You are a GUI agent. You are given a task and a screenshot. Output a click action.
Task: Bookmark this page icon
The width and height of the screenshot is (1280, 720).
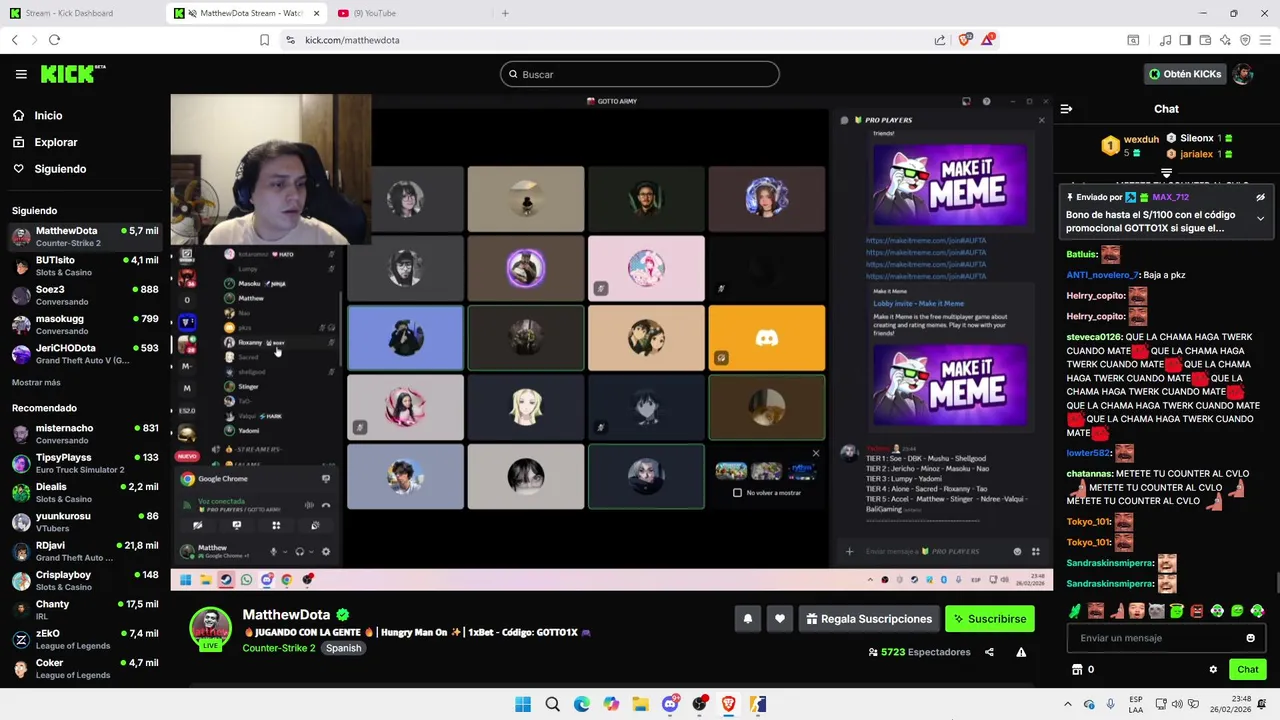(264, 40)
